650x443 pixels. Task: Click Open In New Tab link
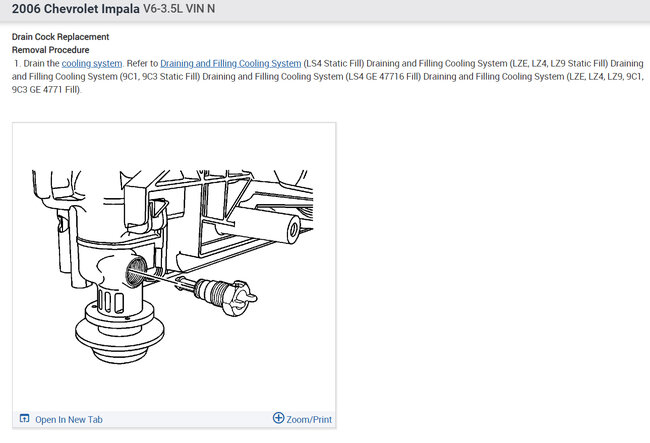pyautogui.click(x=69, y=419)
